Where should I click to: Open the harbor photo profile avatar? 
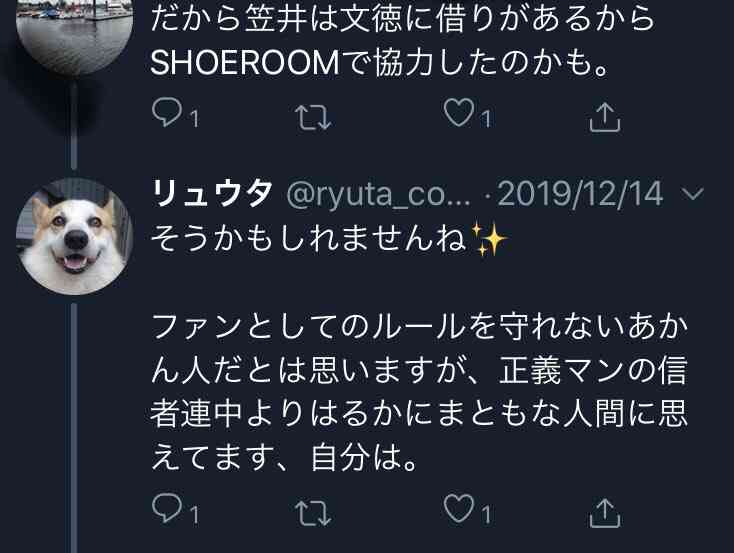tap(74, 33)
